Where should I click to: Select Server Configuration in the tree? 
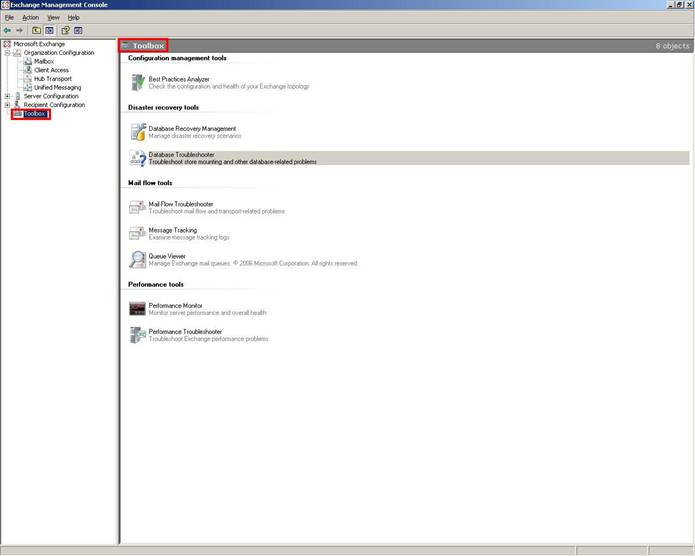point(51,96)
